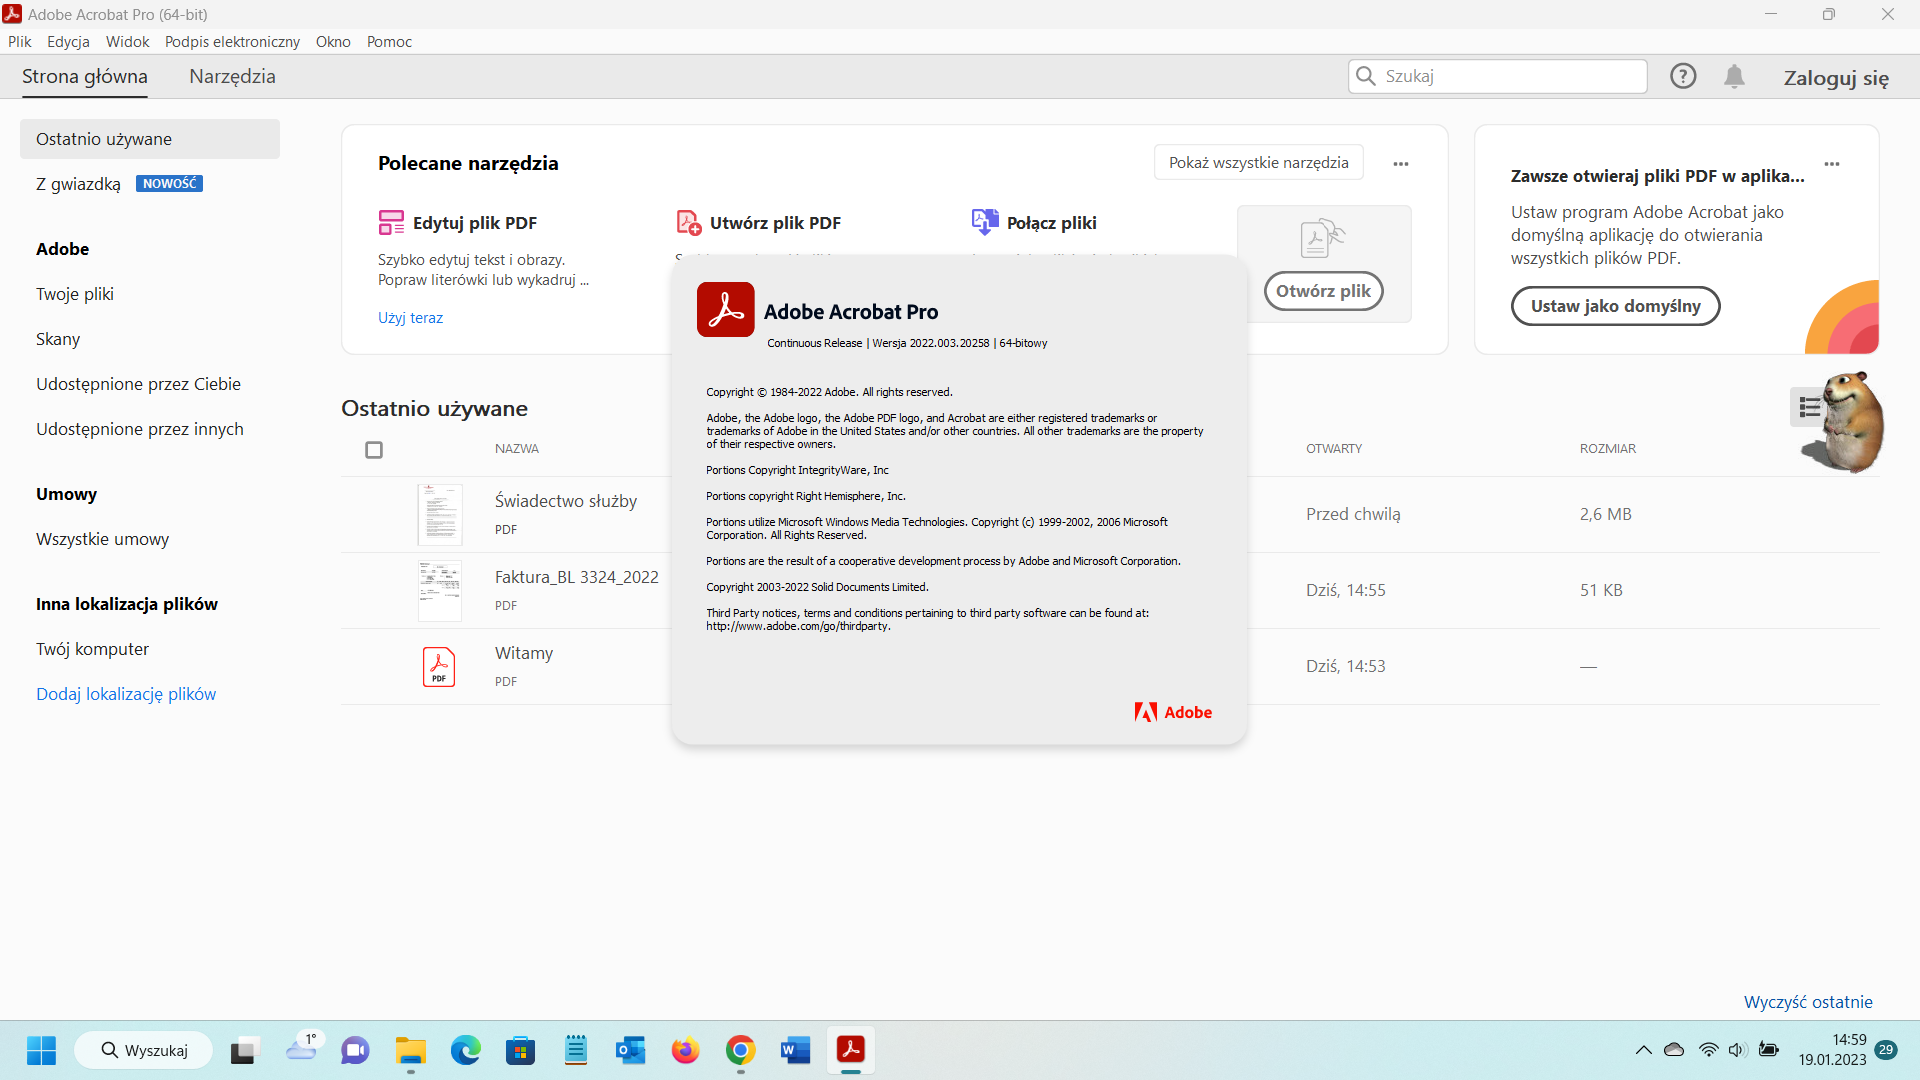
Task: Open notifications bell icon
Action: point(1734,77)
